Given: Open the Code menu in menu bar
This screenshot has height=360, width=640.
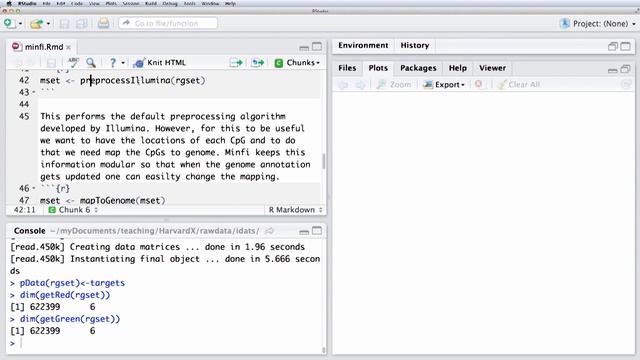Looking at the screenshot, I should pyautogui.click(x=77, y=3).
